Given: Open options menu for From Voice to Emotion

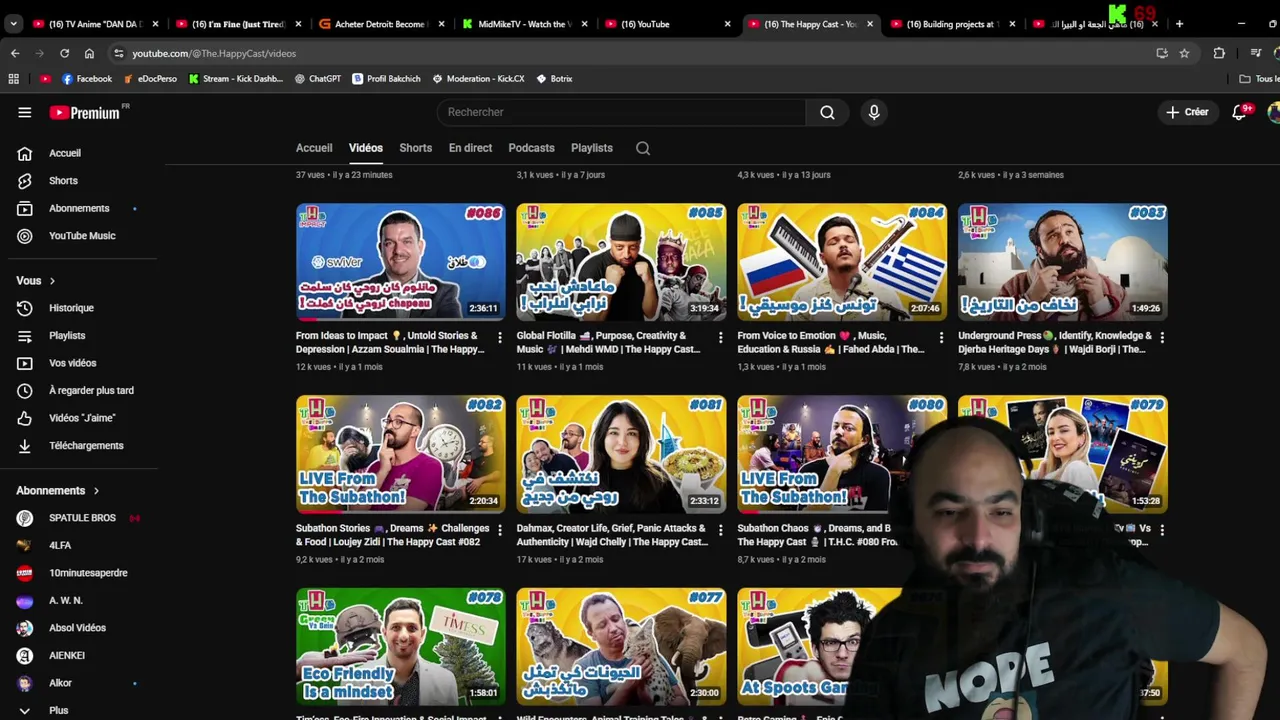Looking at the screenshot, I should pos(941,337).
